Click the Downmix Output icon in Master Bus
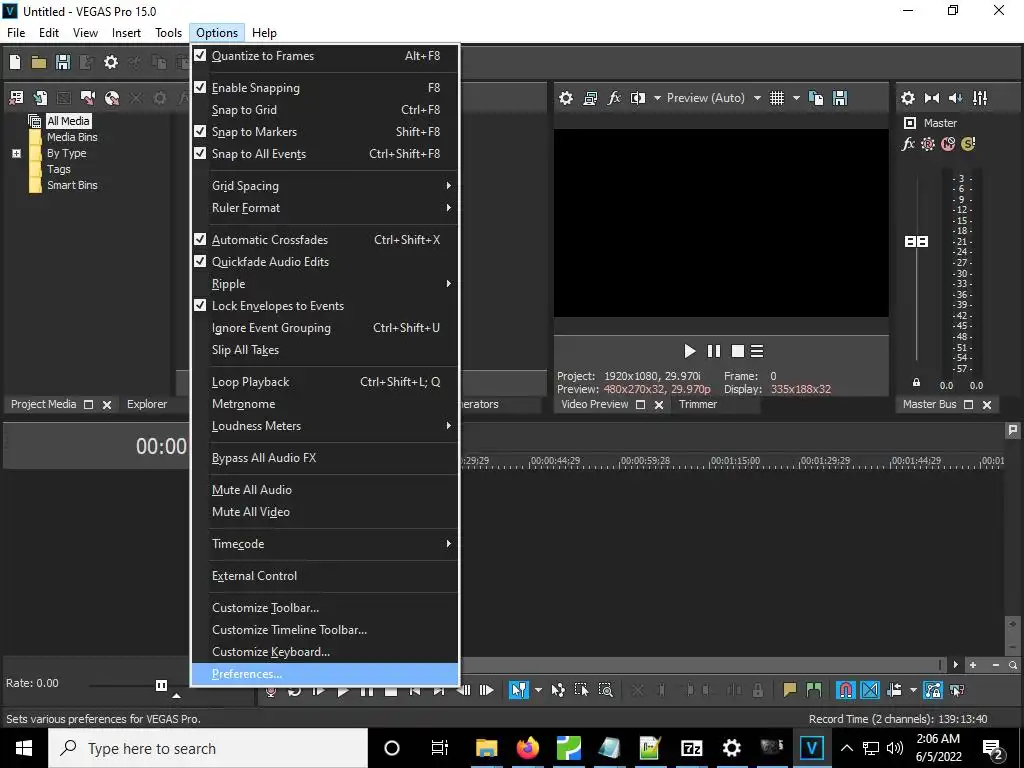Viewport: 1024px width, 768px height. [x=932, y=98]
